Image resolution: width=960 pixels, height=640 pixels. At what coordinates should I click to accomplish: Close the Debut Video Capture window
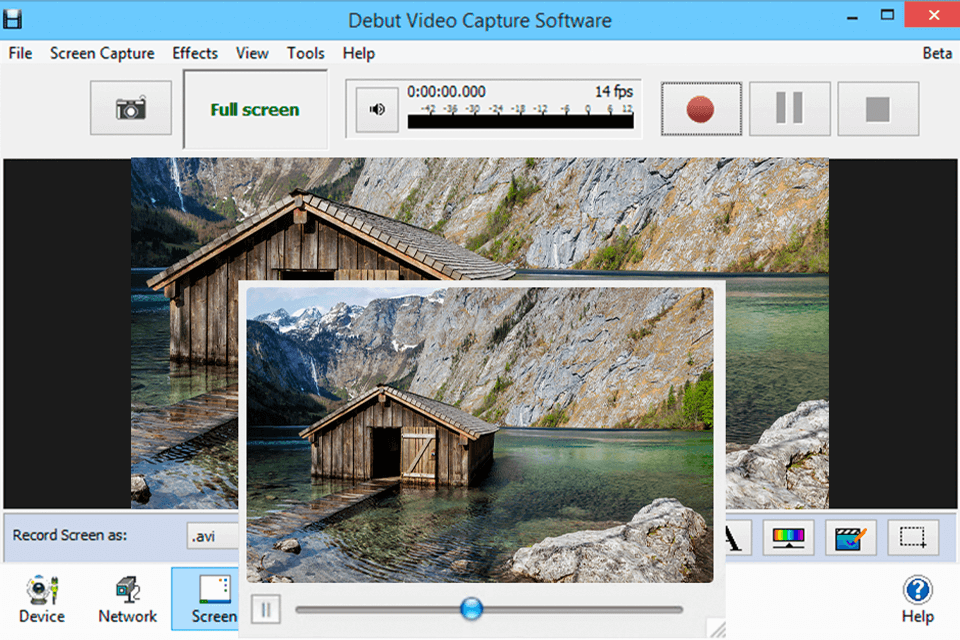[x=932, y=15]
